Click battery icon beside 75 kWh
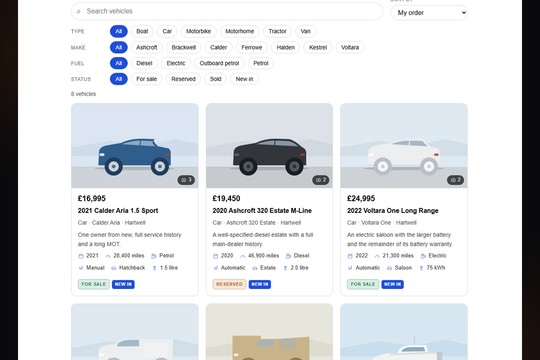The height and width of the screenshot is (360, 540). pos(421,268)
